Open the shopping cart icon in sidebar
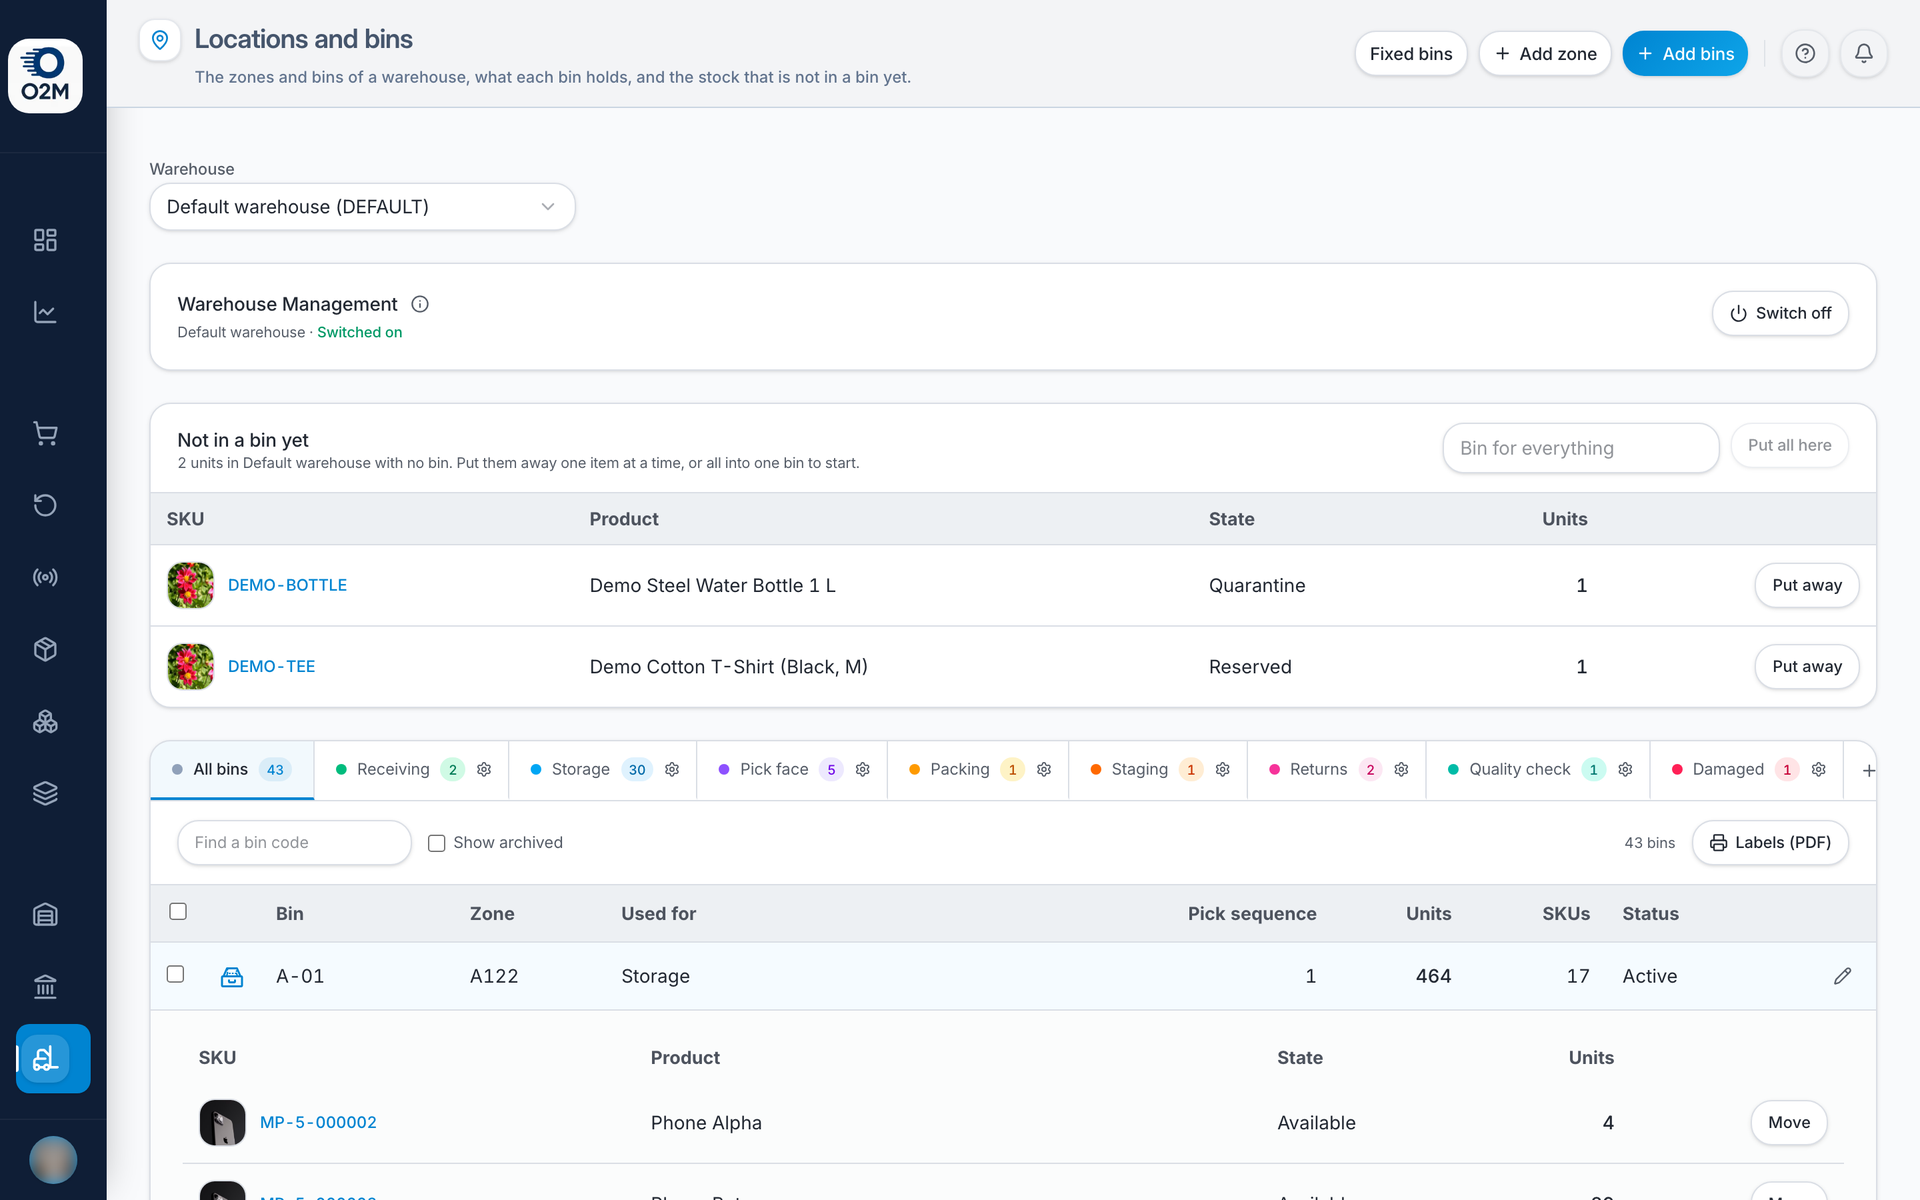1920x1200 pixels. coord(45,433)
